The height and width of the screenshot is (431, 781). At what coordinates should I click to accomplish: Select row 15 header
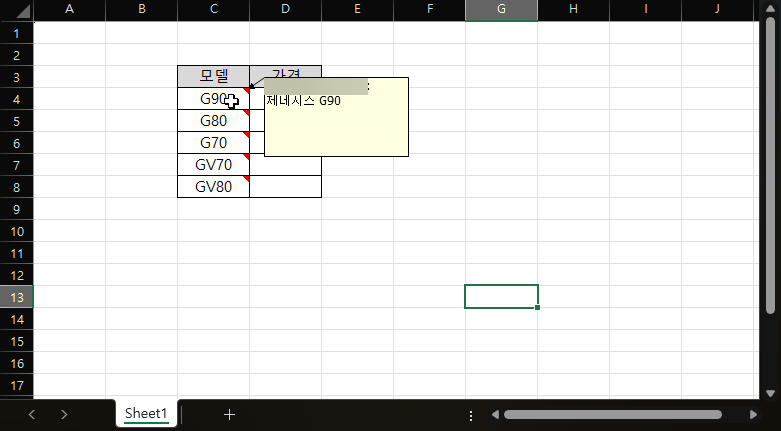coord(16,341)
